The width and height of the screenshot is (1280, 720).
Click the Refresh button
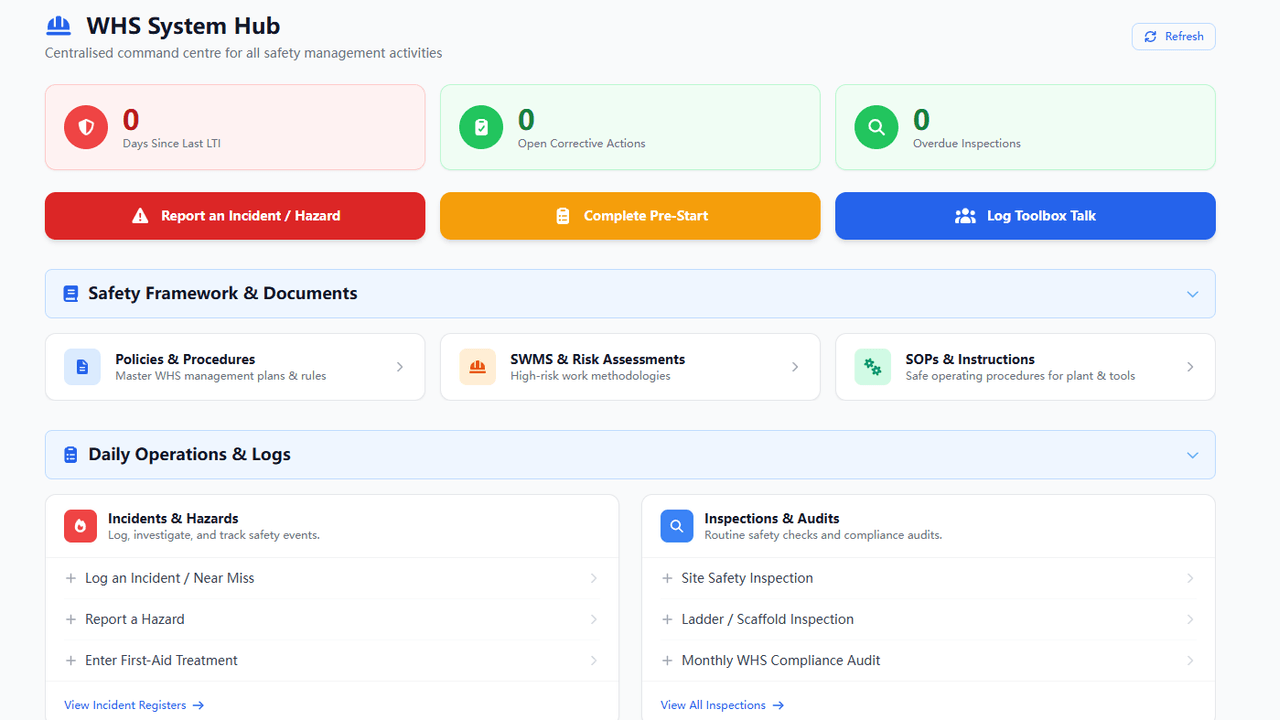tap(1174, 36)
